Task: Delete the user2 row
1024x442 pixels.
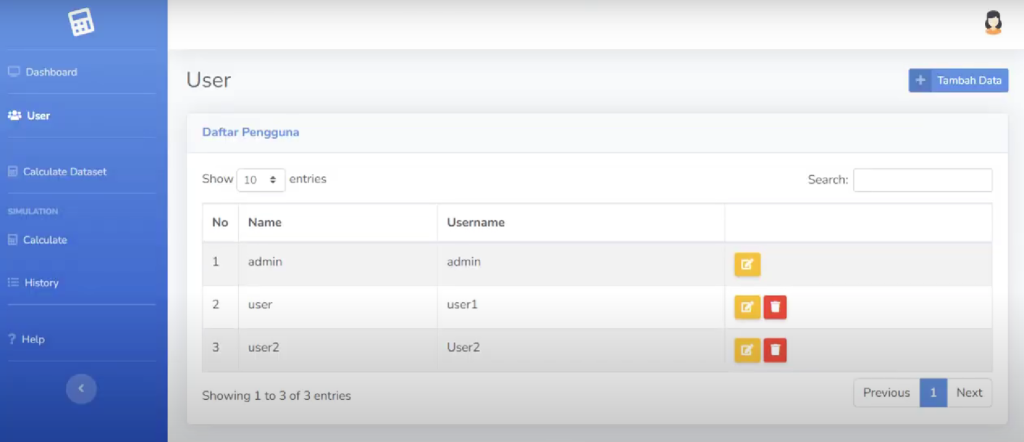Action: (x=775, y=350)
